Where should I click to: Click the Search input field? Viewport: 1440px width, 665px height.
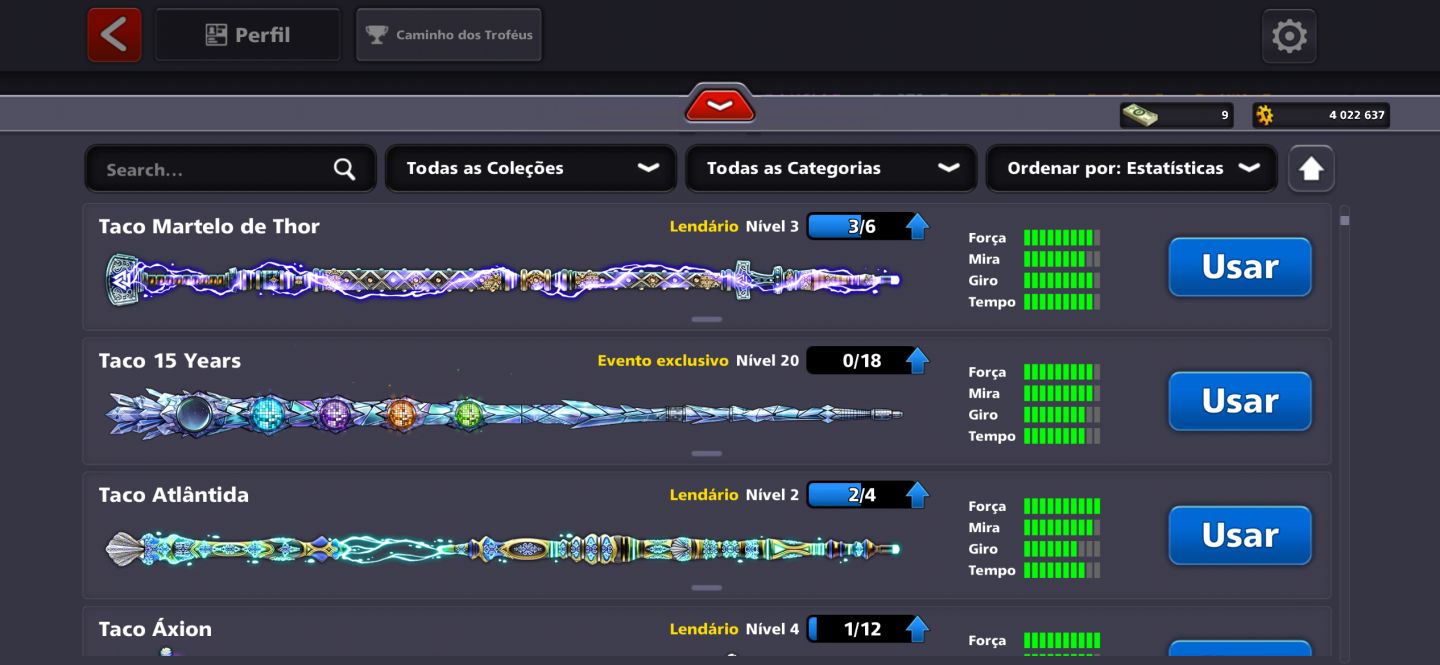pyautogui.click(x=230, y=169)
